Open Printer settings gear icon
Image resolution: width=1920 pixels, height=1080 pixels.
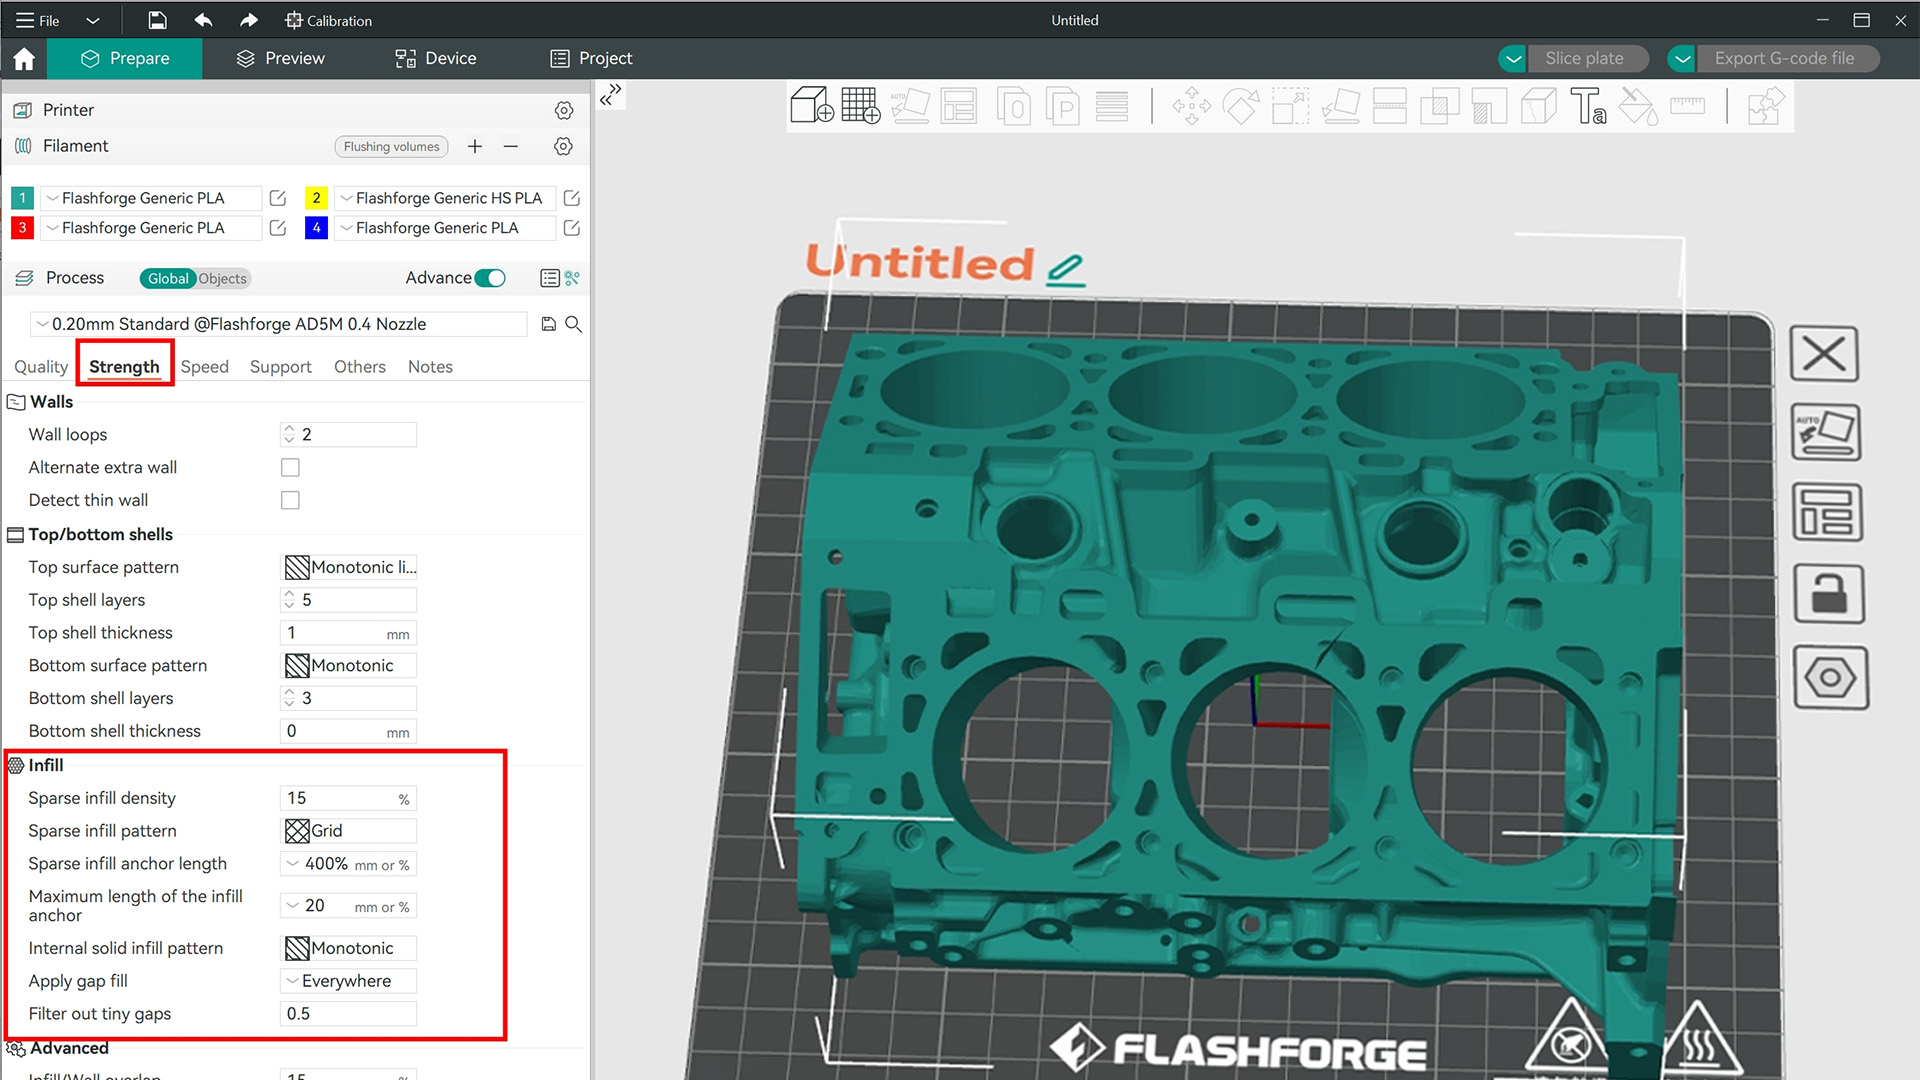tap(564, 110)
